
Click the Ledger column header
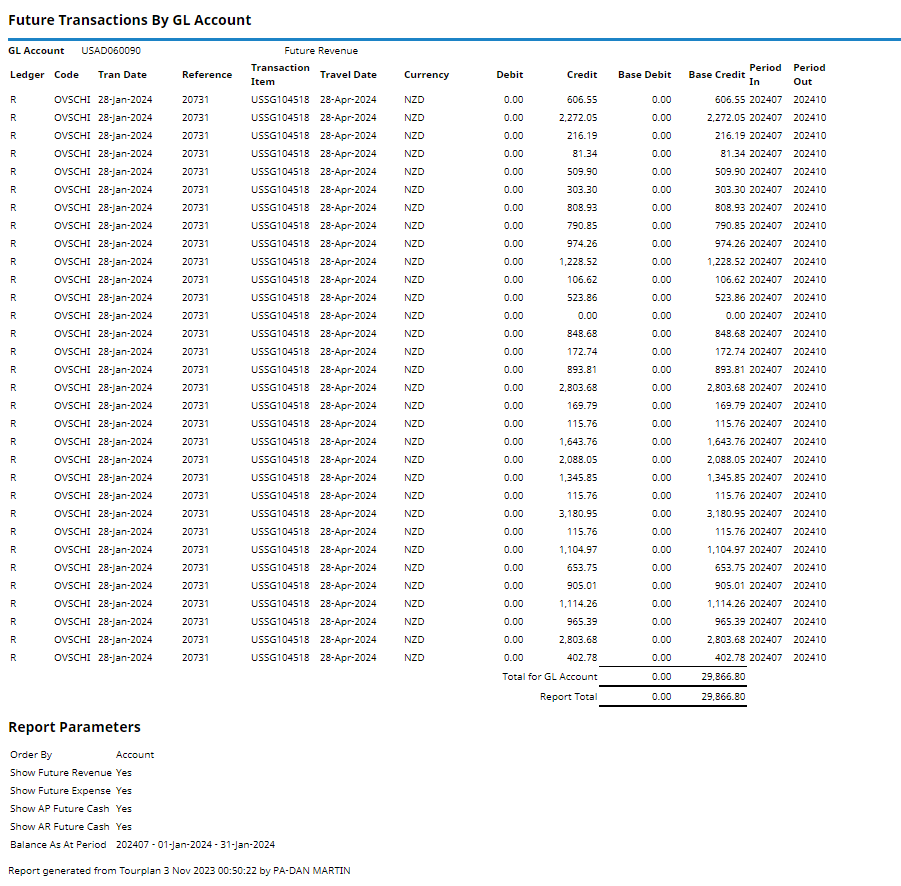27,75
